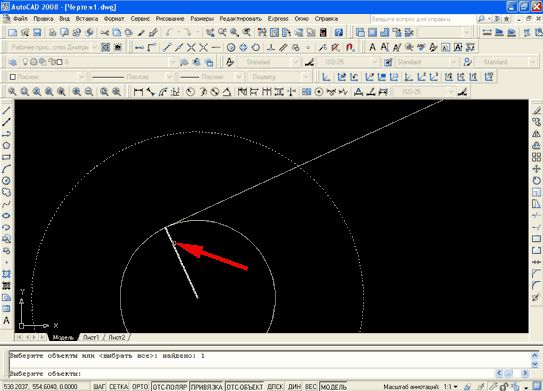Select the Polygon tool in the draw toolbar
The height and width of the screenshot is (391, 543).
tap(7, 145)
